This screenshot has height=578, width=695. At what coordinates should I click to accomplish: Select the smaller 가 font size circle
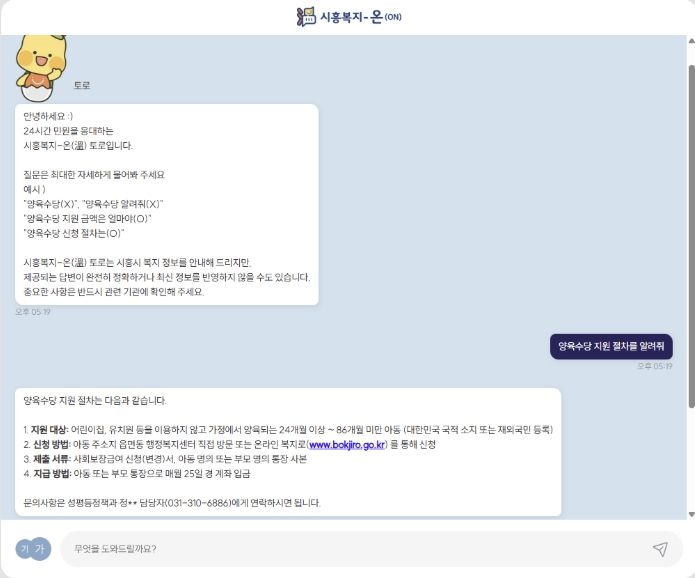pos(25,549)
